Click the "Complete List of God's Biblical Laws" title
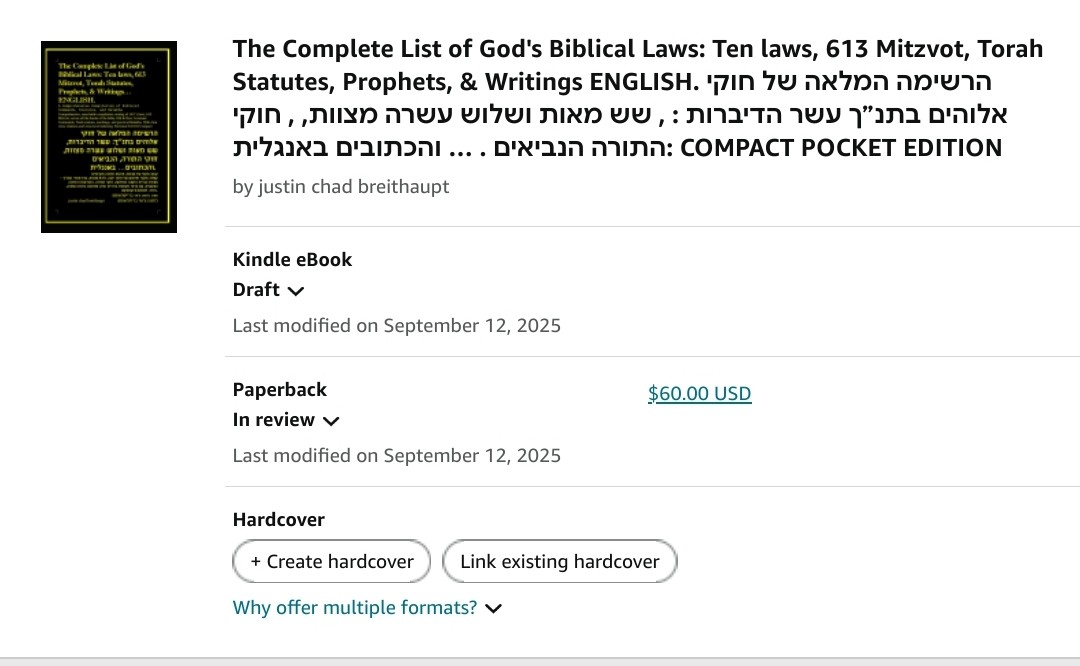Screen dimensions: 1080x666 (638, 98)
